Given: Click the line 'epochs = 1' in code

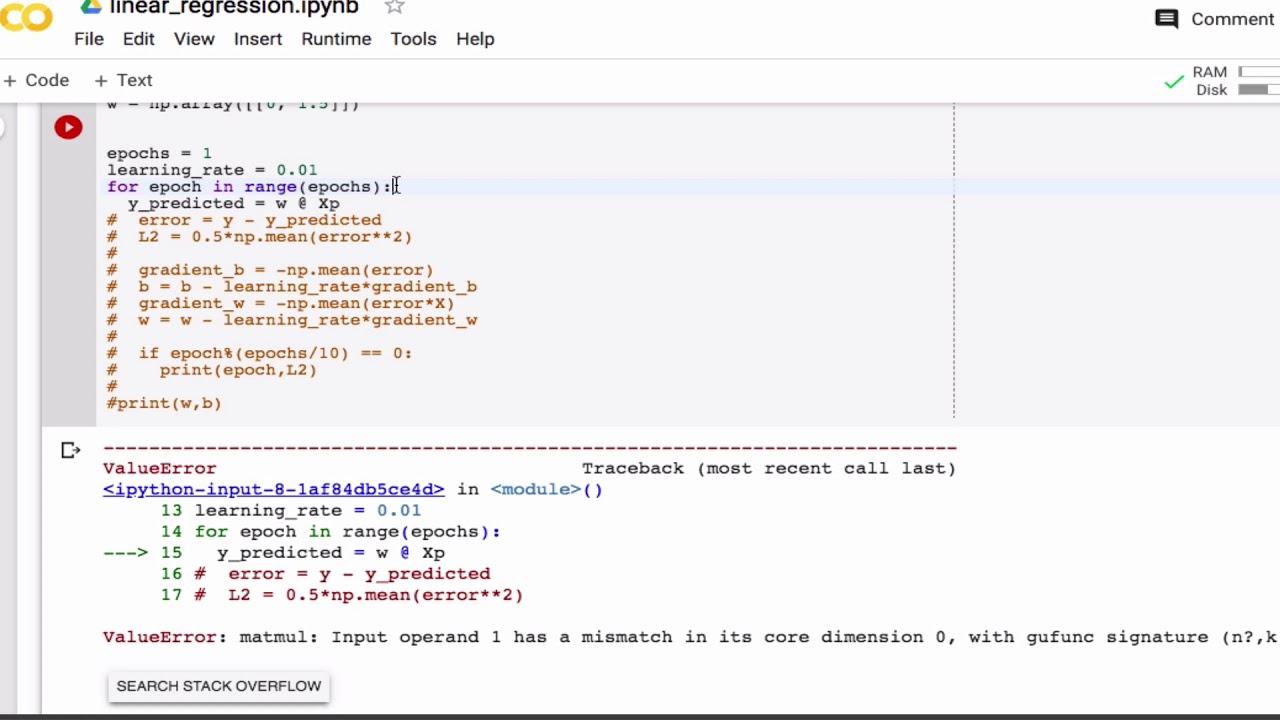Looking at the screenshot, I should tap(159, 153).
